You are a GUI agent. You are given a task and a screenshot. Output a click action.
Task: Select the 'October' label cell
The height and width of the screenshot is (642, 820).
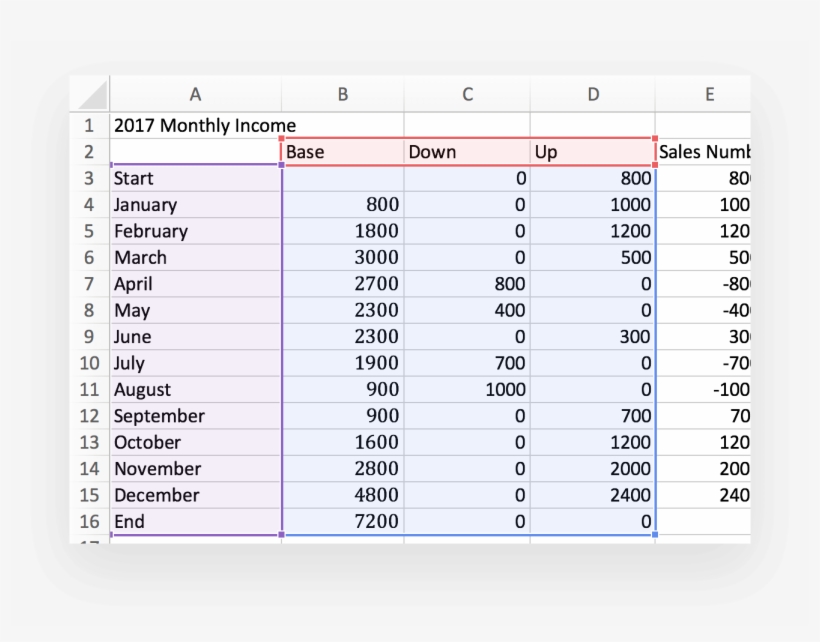196,442
